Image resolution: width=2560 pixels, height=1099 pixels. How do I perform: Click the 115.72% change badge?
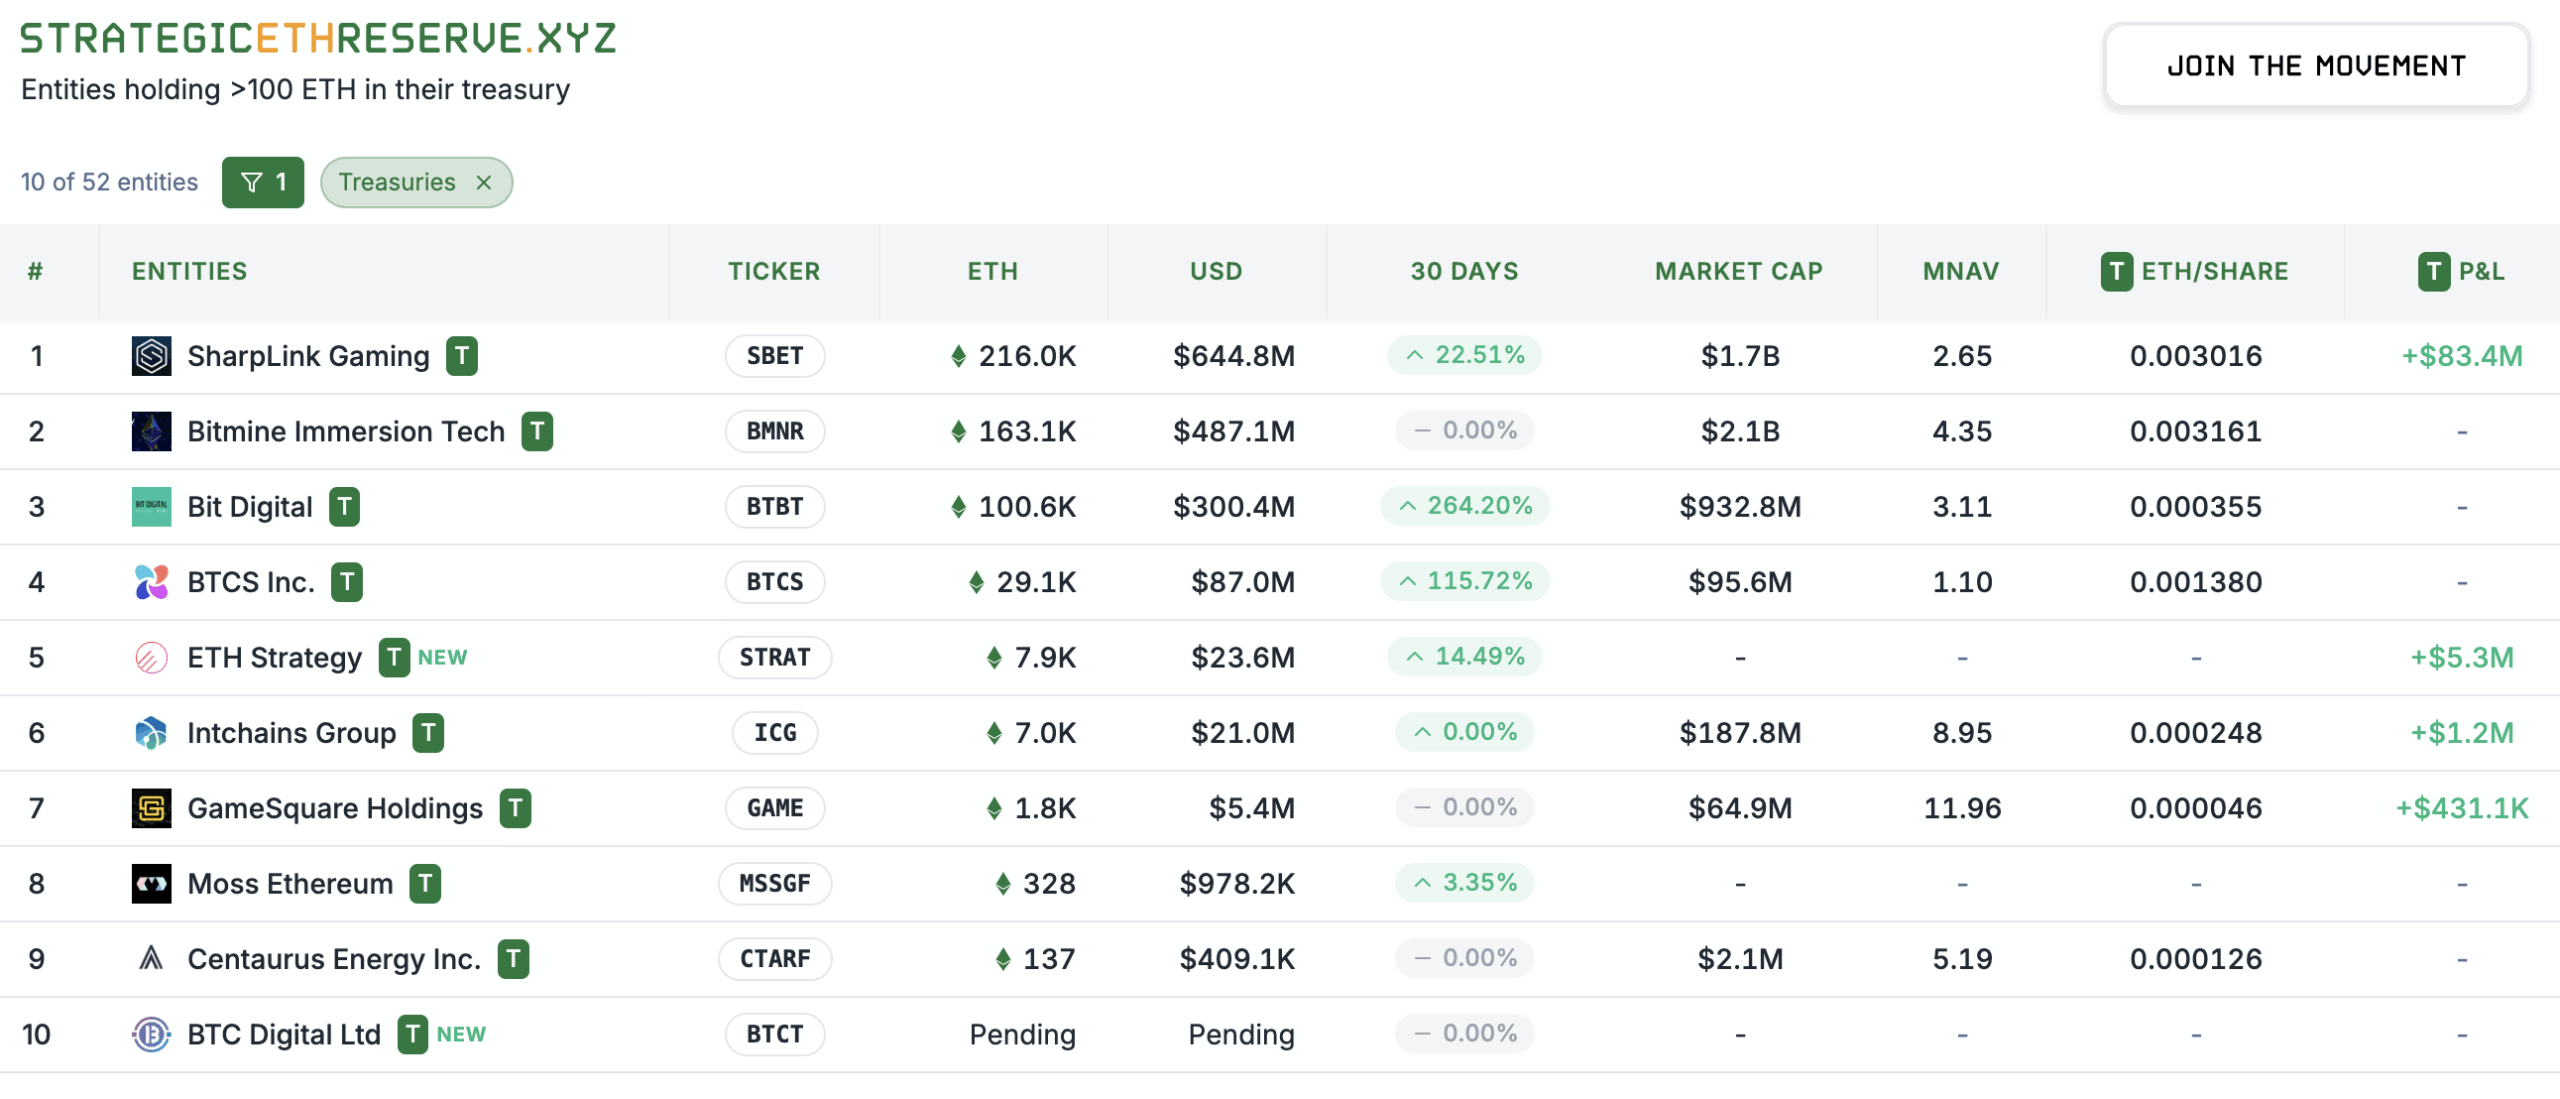[x=1465, y=581]
